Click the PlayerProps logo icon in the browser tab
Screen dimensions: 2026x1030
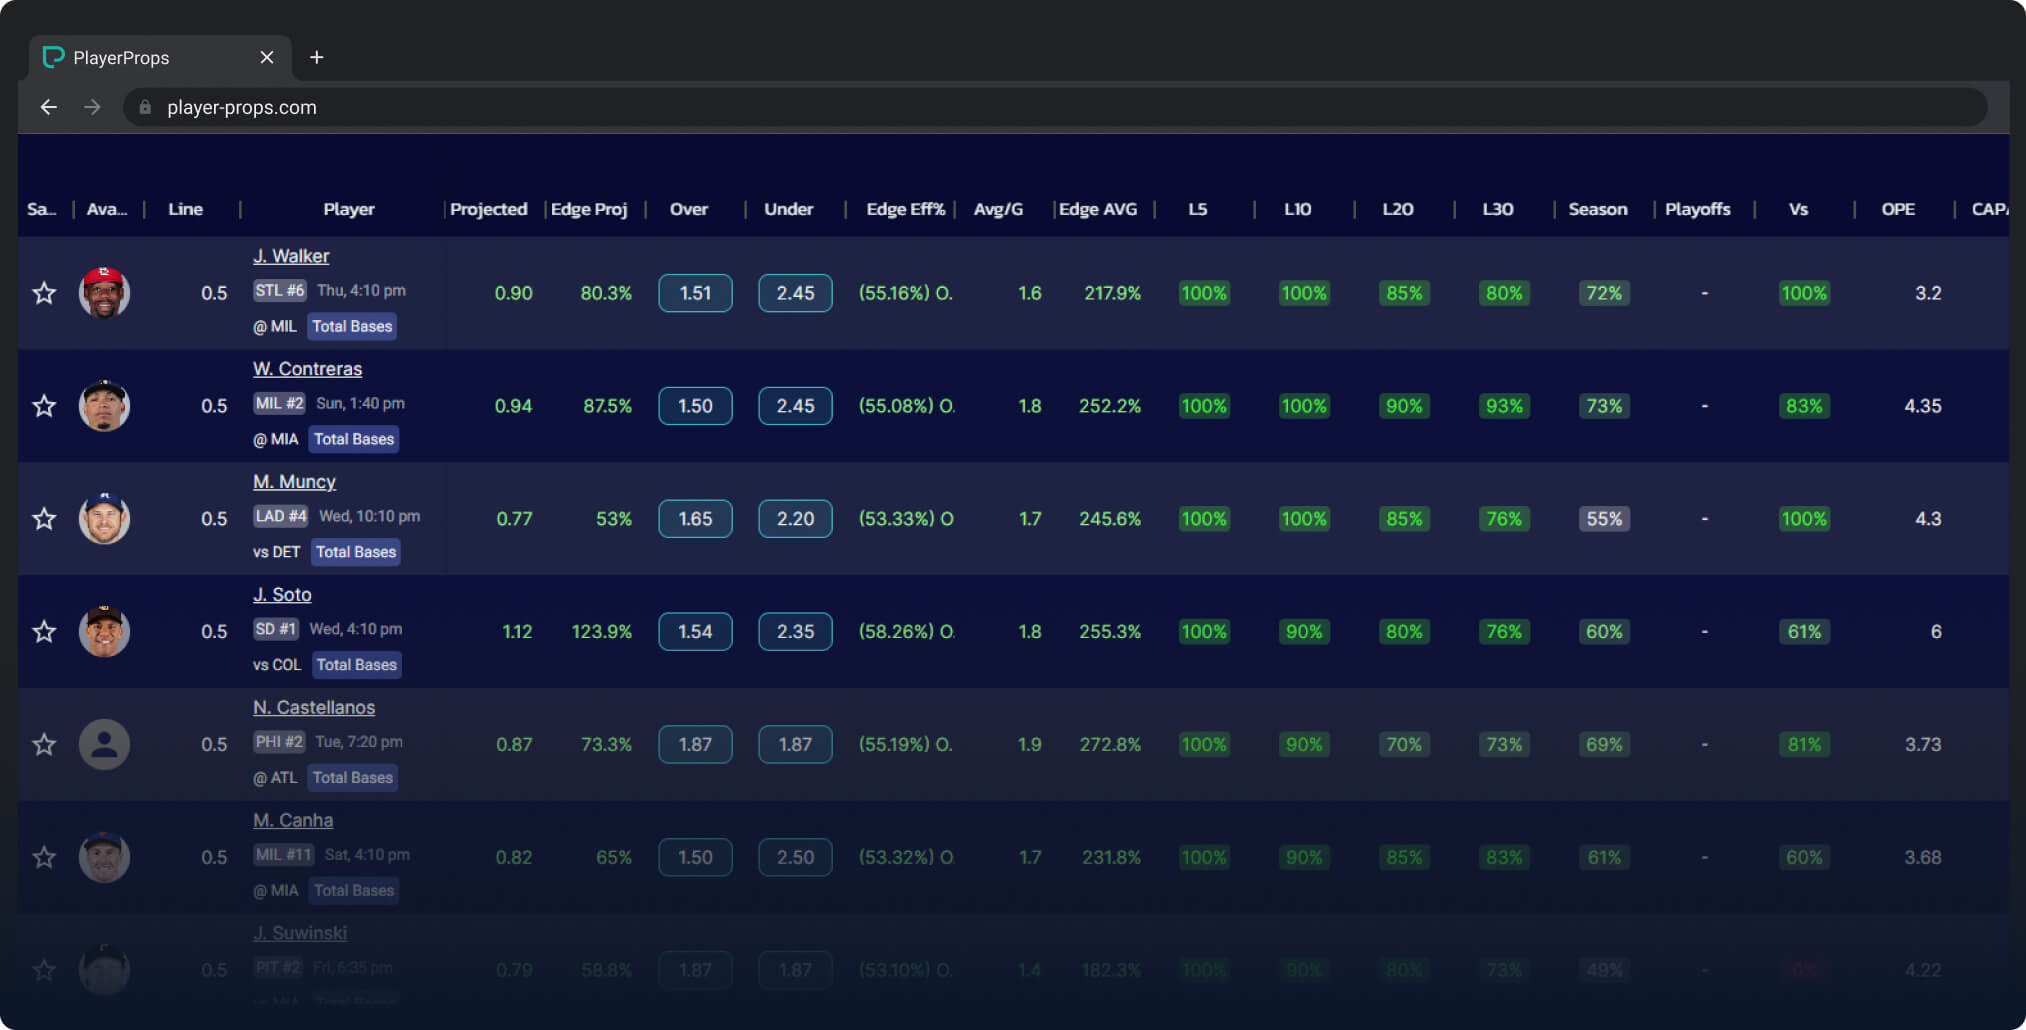[53, 57]
